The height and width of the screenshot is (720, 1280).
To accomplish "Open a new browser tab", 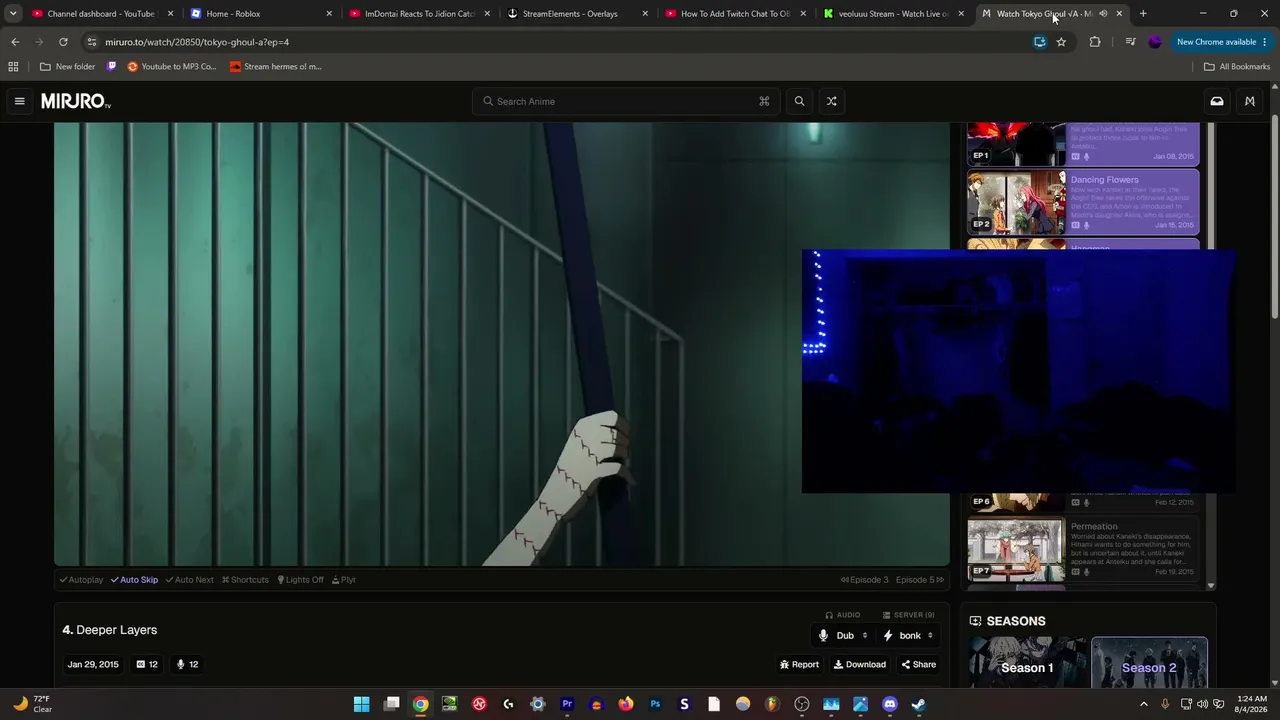I will click(1143, 14).
